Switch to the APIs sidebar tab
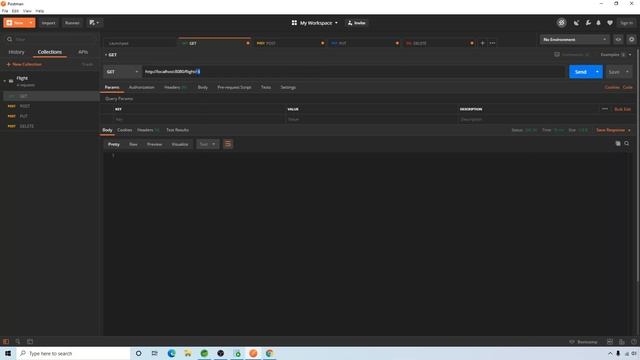The width and height of the screenshot is (640, 360). [83, 52]
